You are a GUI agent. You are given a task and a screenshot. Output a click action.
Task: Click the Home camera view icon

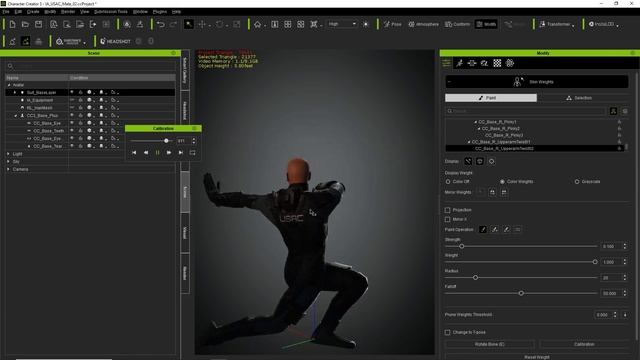[x=258, y=24]
